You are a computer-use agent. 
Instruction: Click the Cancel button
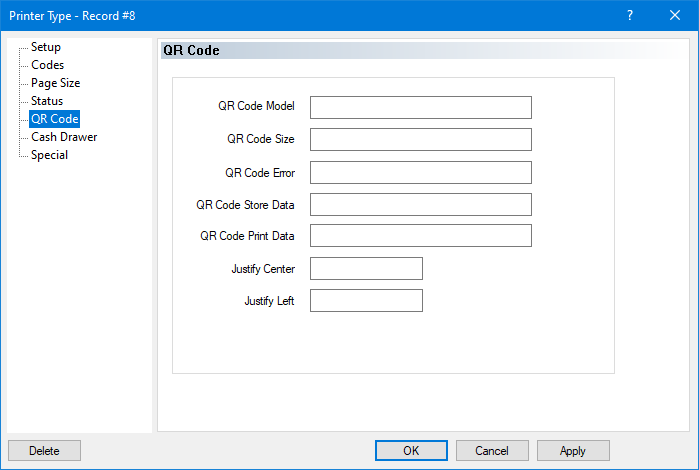click(x=492, y=451)
